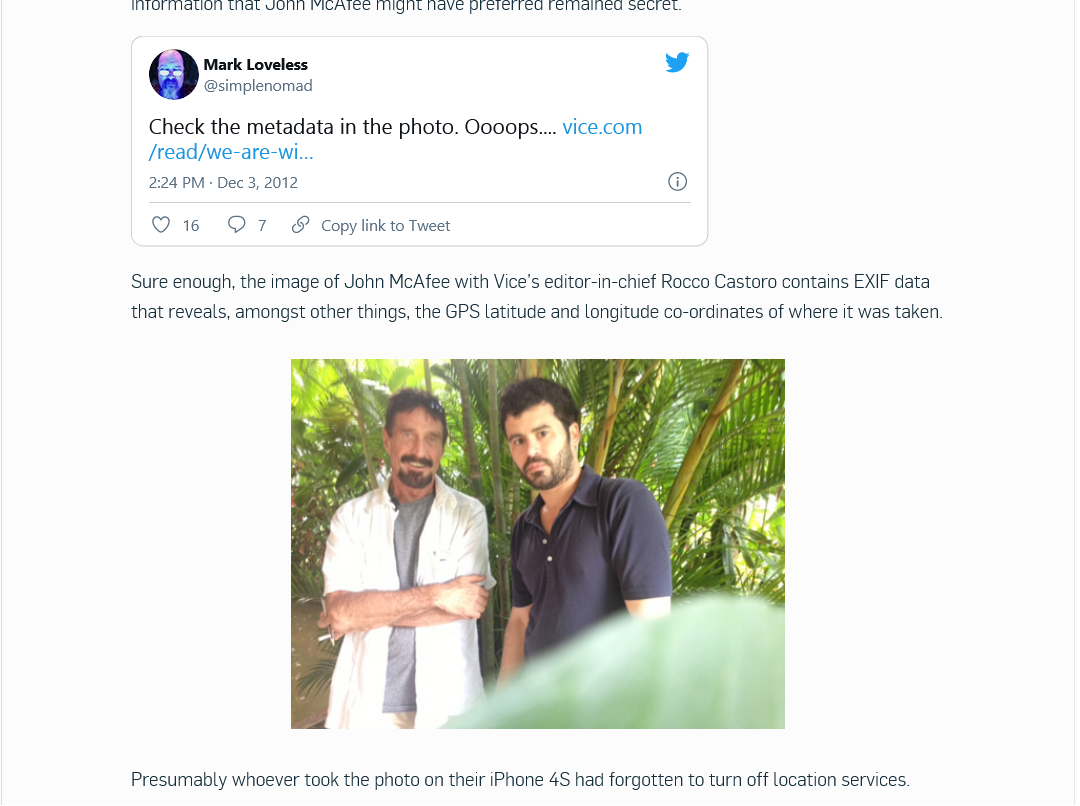1080x806 pixels.
Task: Click the 16 likes count
Action: point(191,226)
